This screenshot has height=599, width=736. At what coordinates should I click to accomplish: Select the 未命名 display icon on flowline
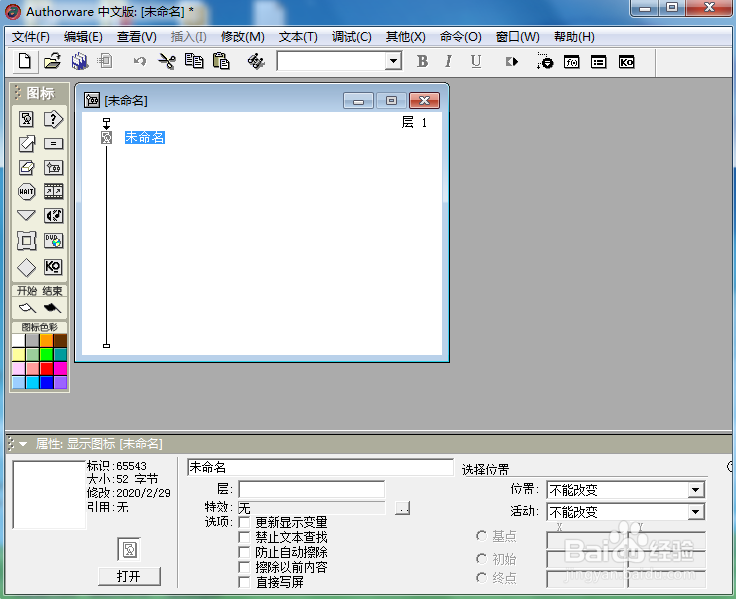point(107,138)
